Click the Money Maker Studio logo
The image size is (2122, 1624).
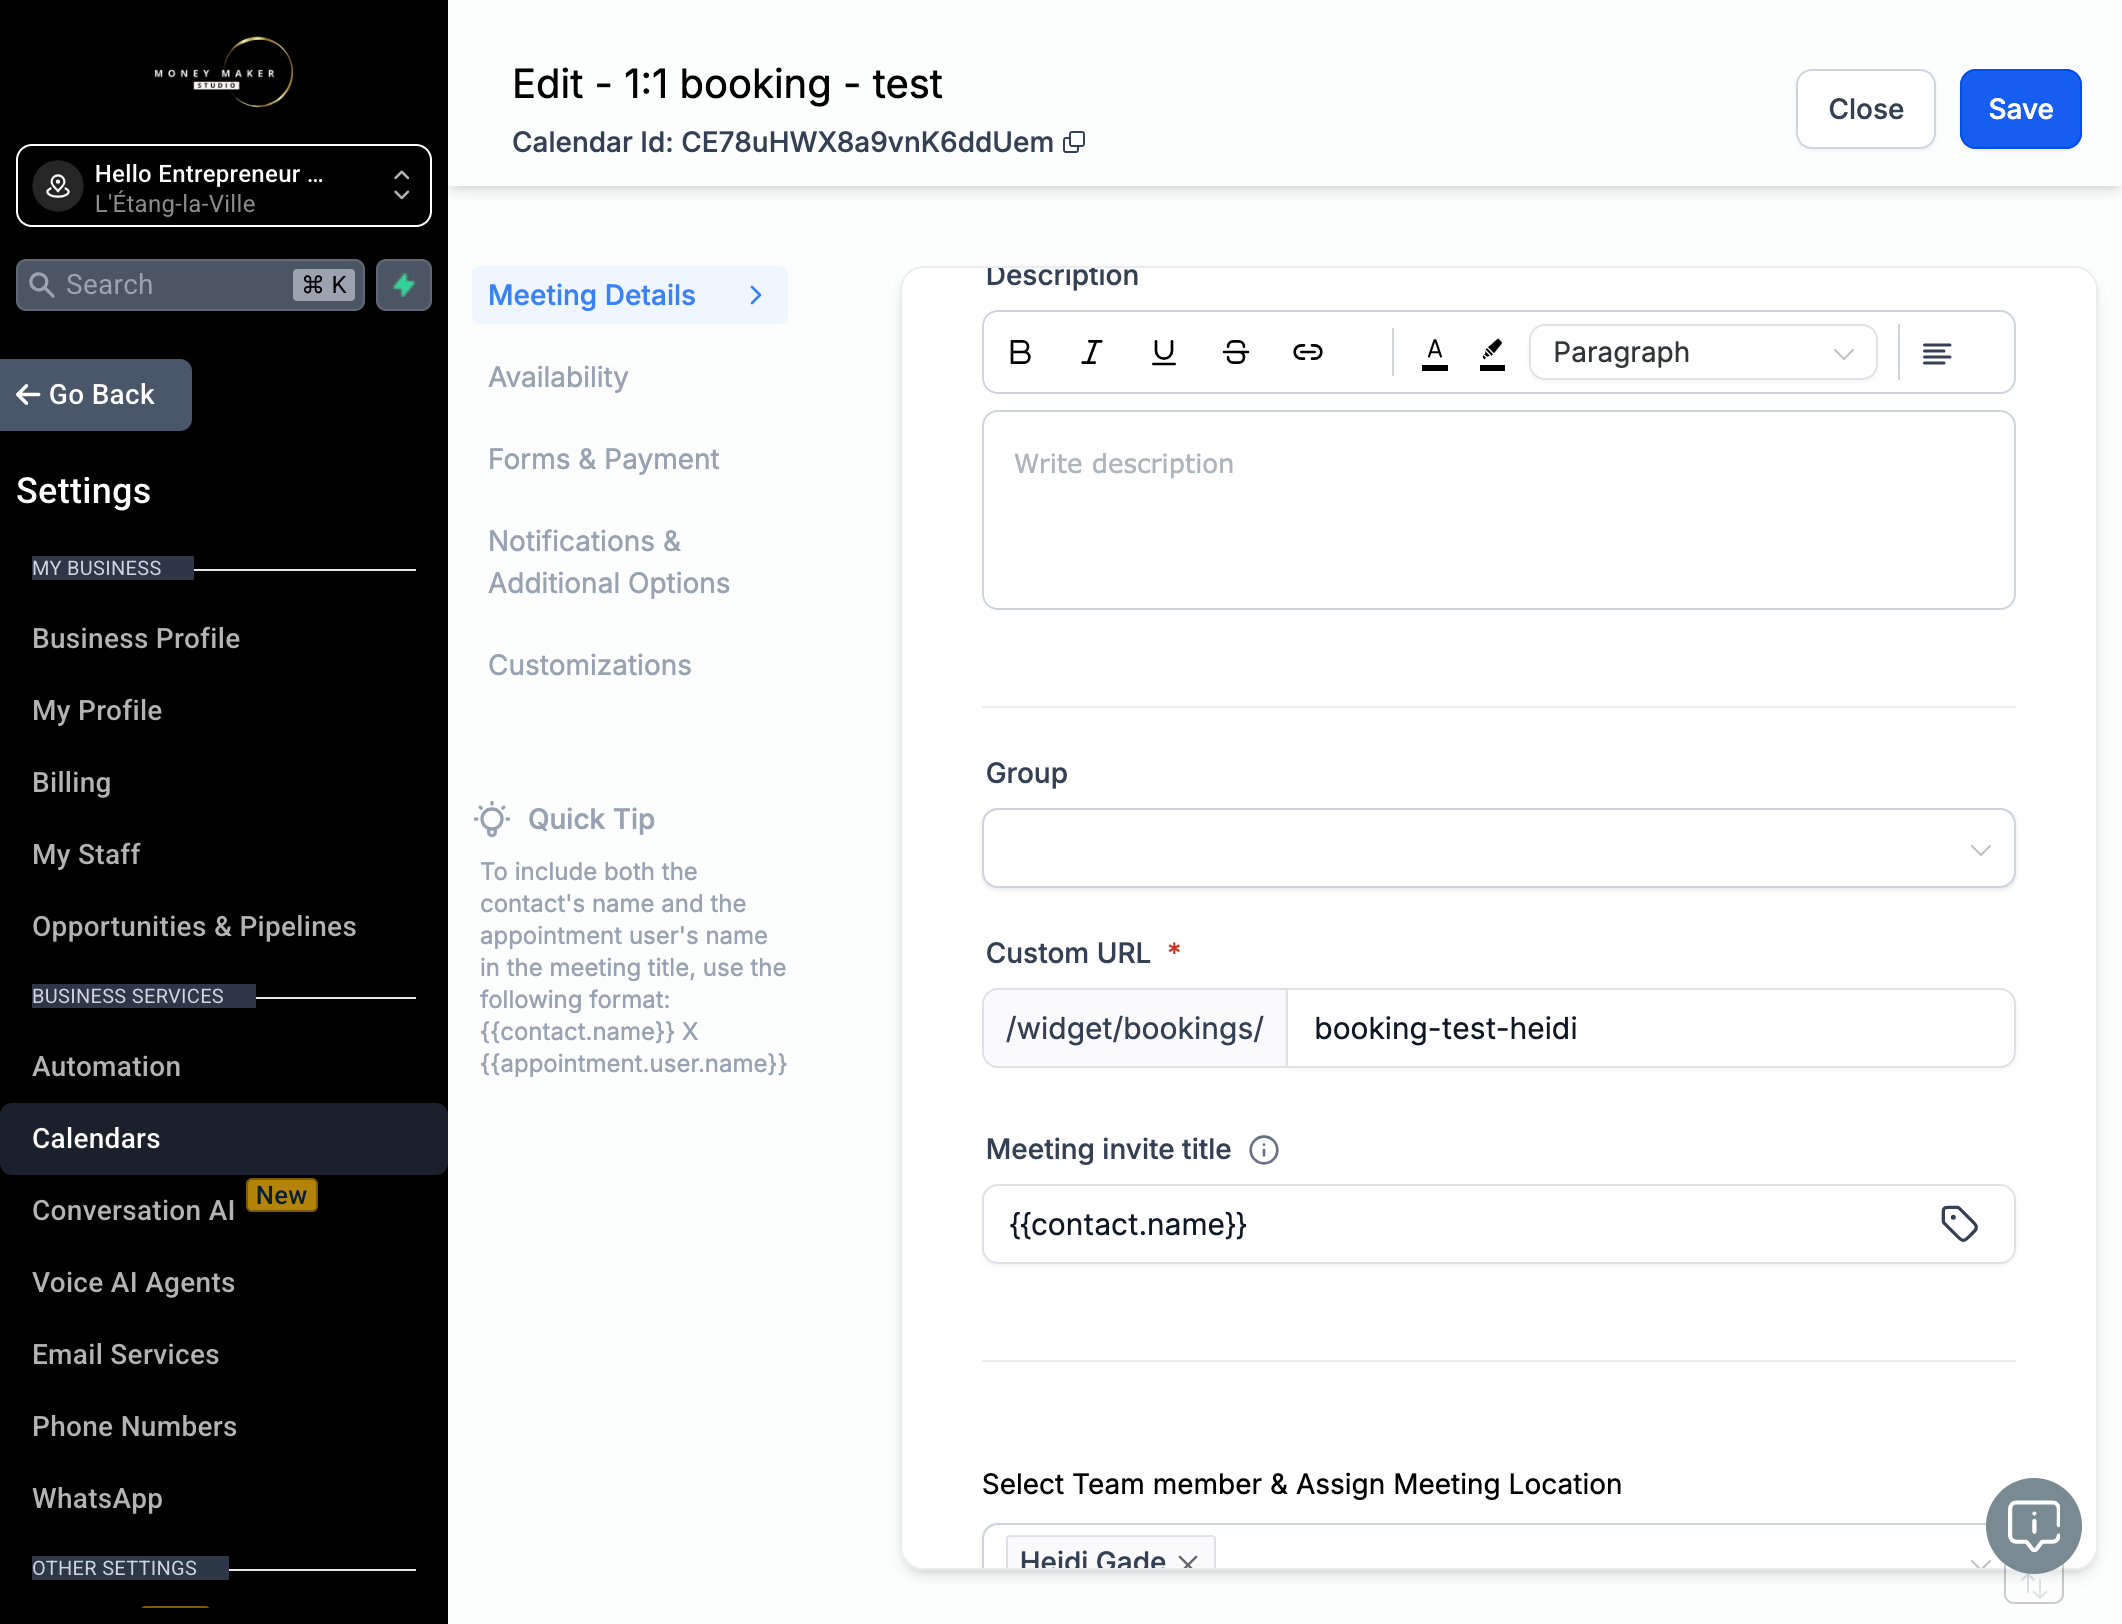[x=223, y=73]
